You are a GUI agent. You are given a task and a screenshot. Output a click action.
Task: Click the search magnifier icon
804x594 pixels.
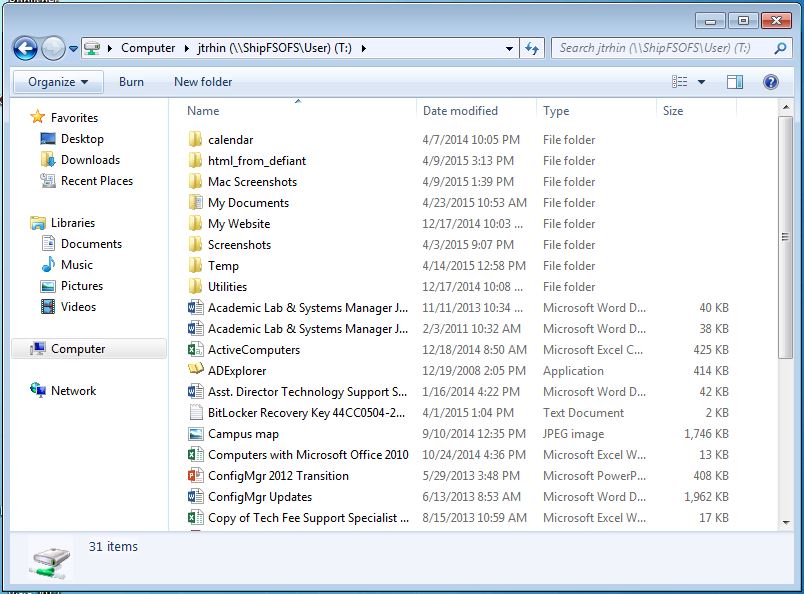click(x=780, y=48)
